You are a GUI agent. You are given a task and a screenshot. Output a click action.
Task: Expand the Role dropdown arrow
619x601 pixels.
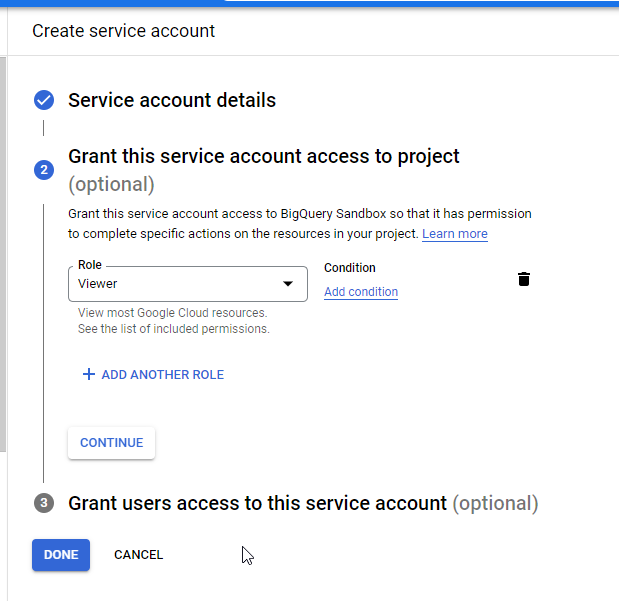tap(288, 284)
